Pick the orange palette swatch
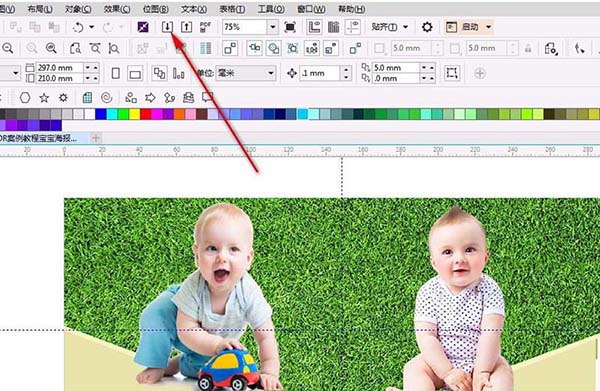 (x=179, y=114)
